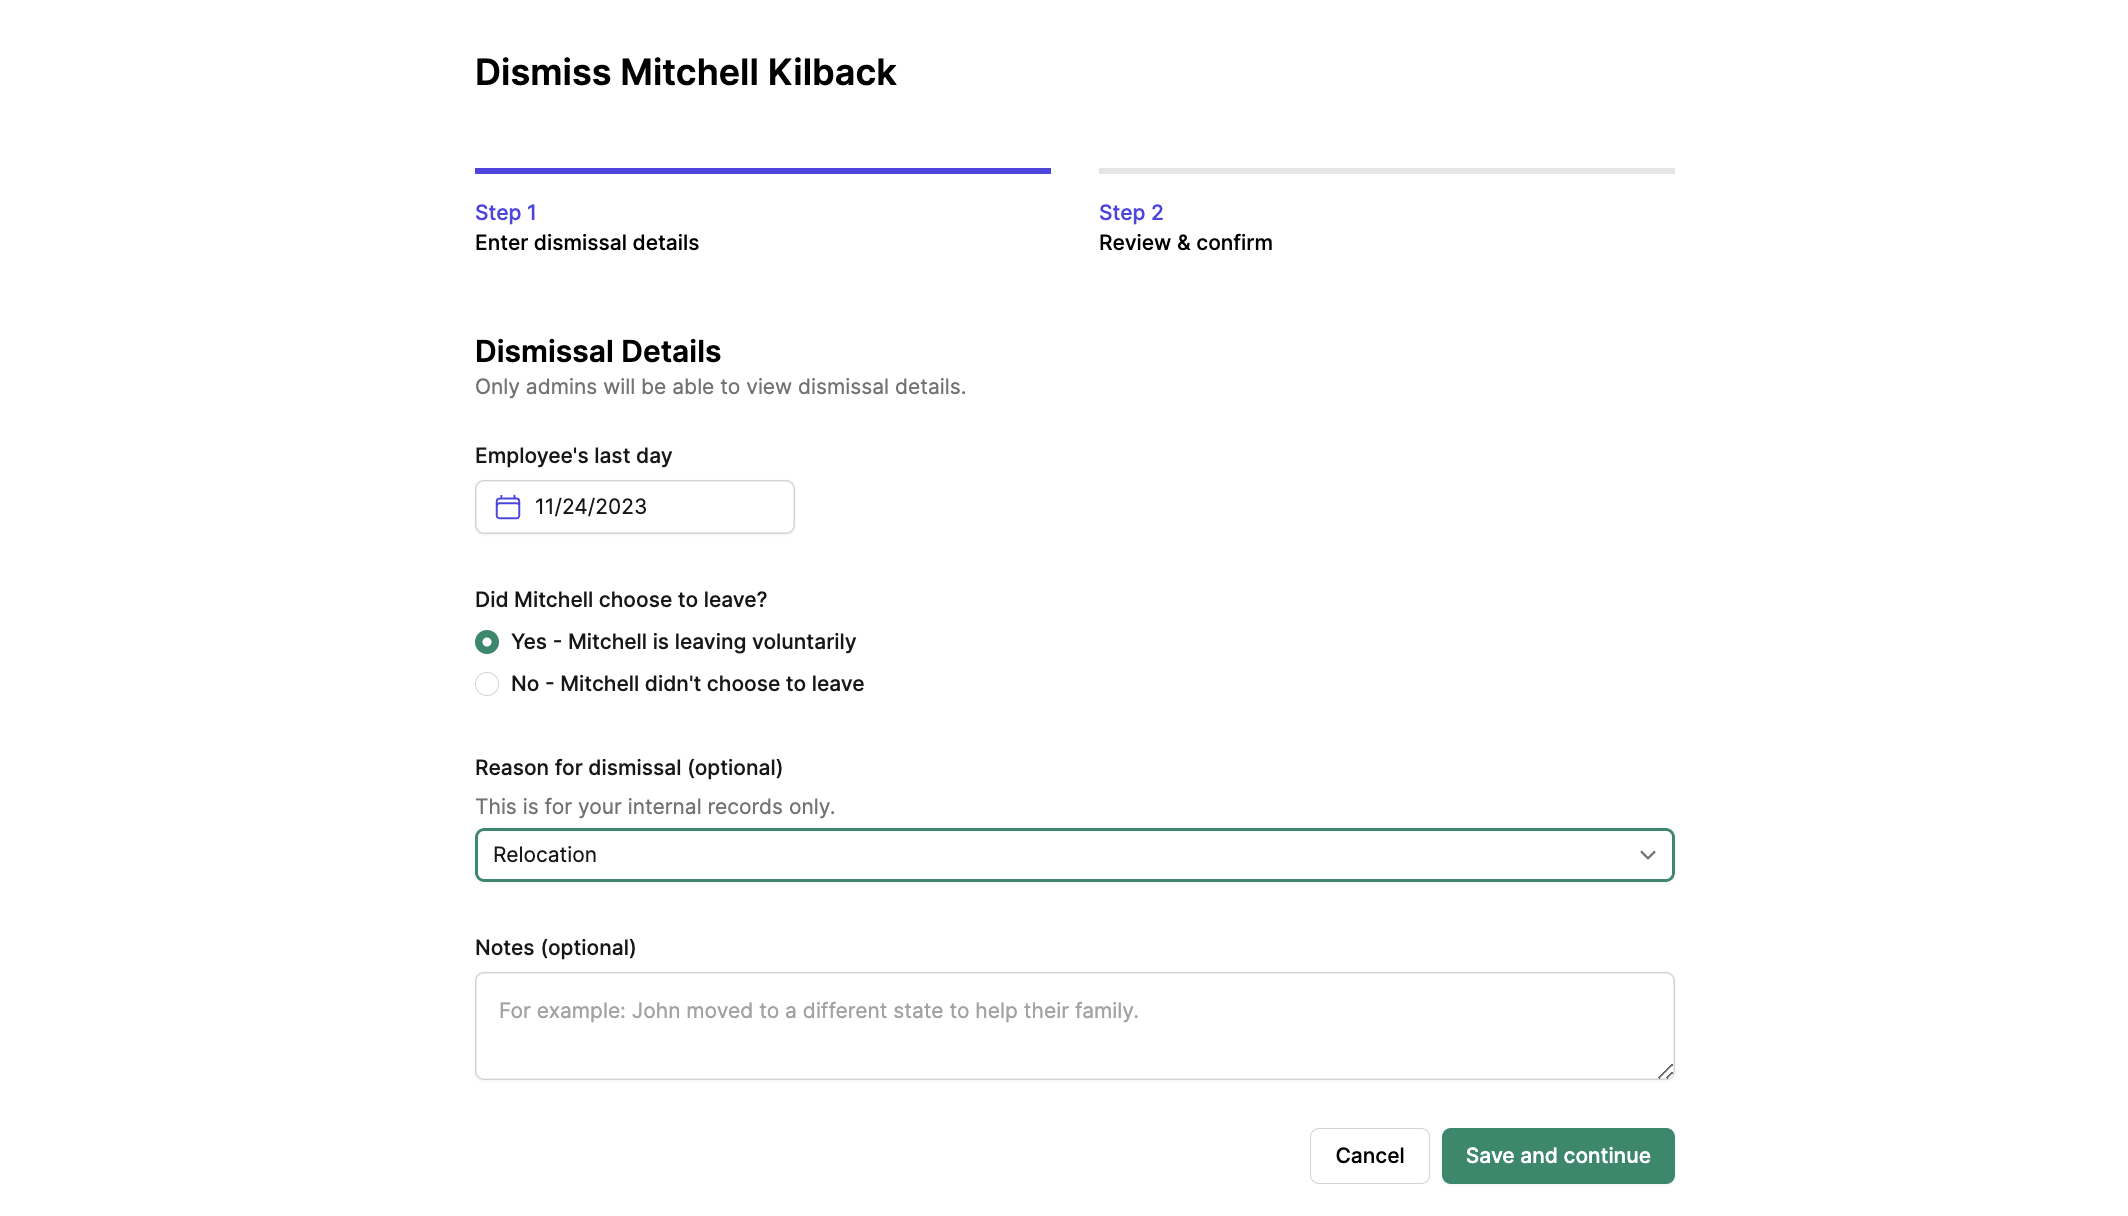The image size is (2128, 1216).
Task: Grab the Notes textarea resize handle
Action: (1665, 1071)
